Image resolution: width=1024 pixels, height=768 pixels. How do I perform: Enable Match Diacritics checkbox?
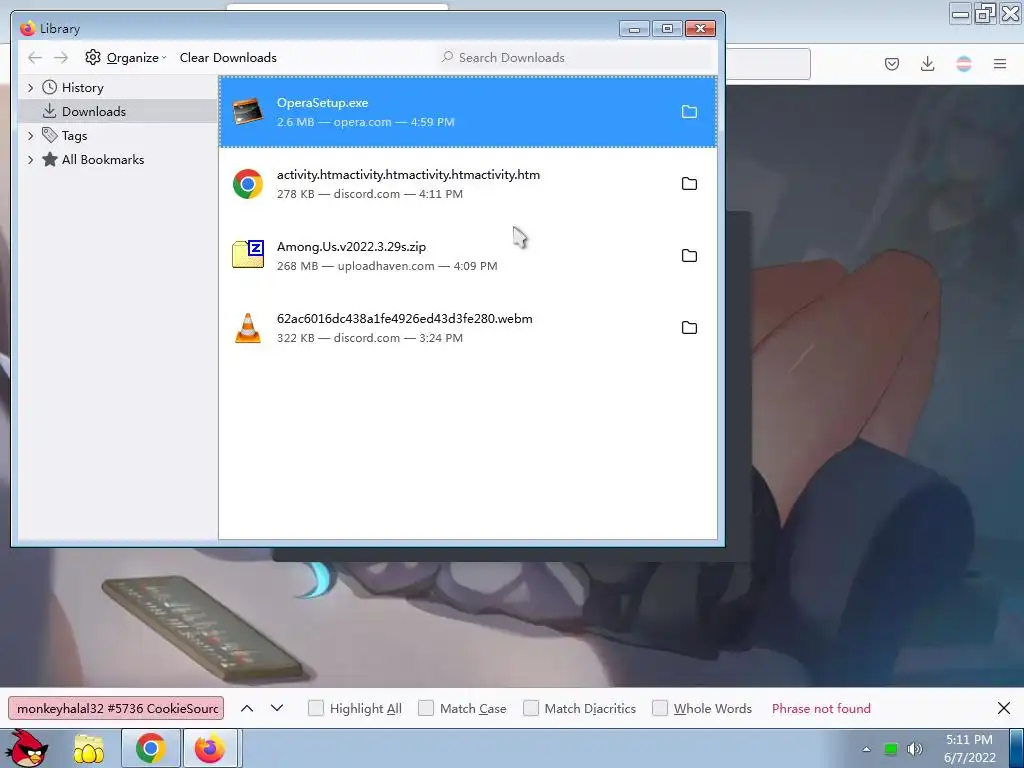click(531, 709)
